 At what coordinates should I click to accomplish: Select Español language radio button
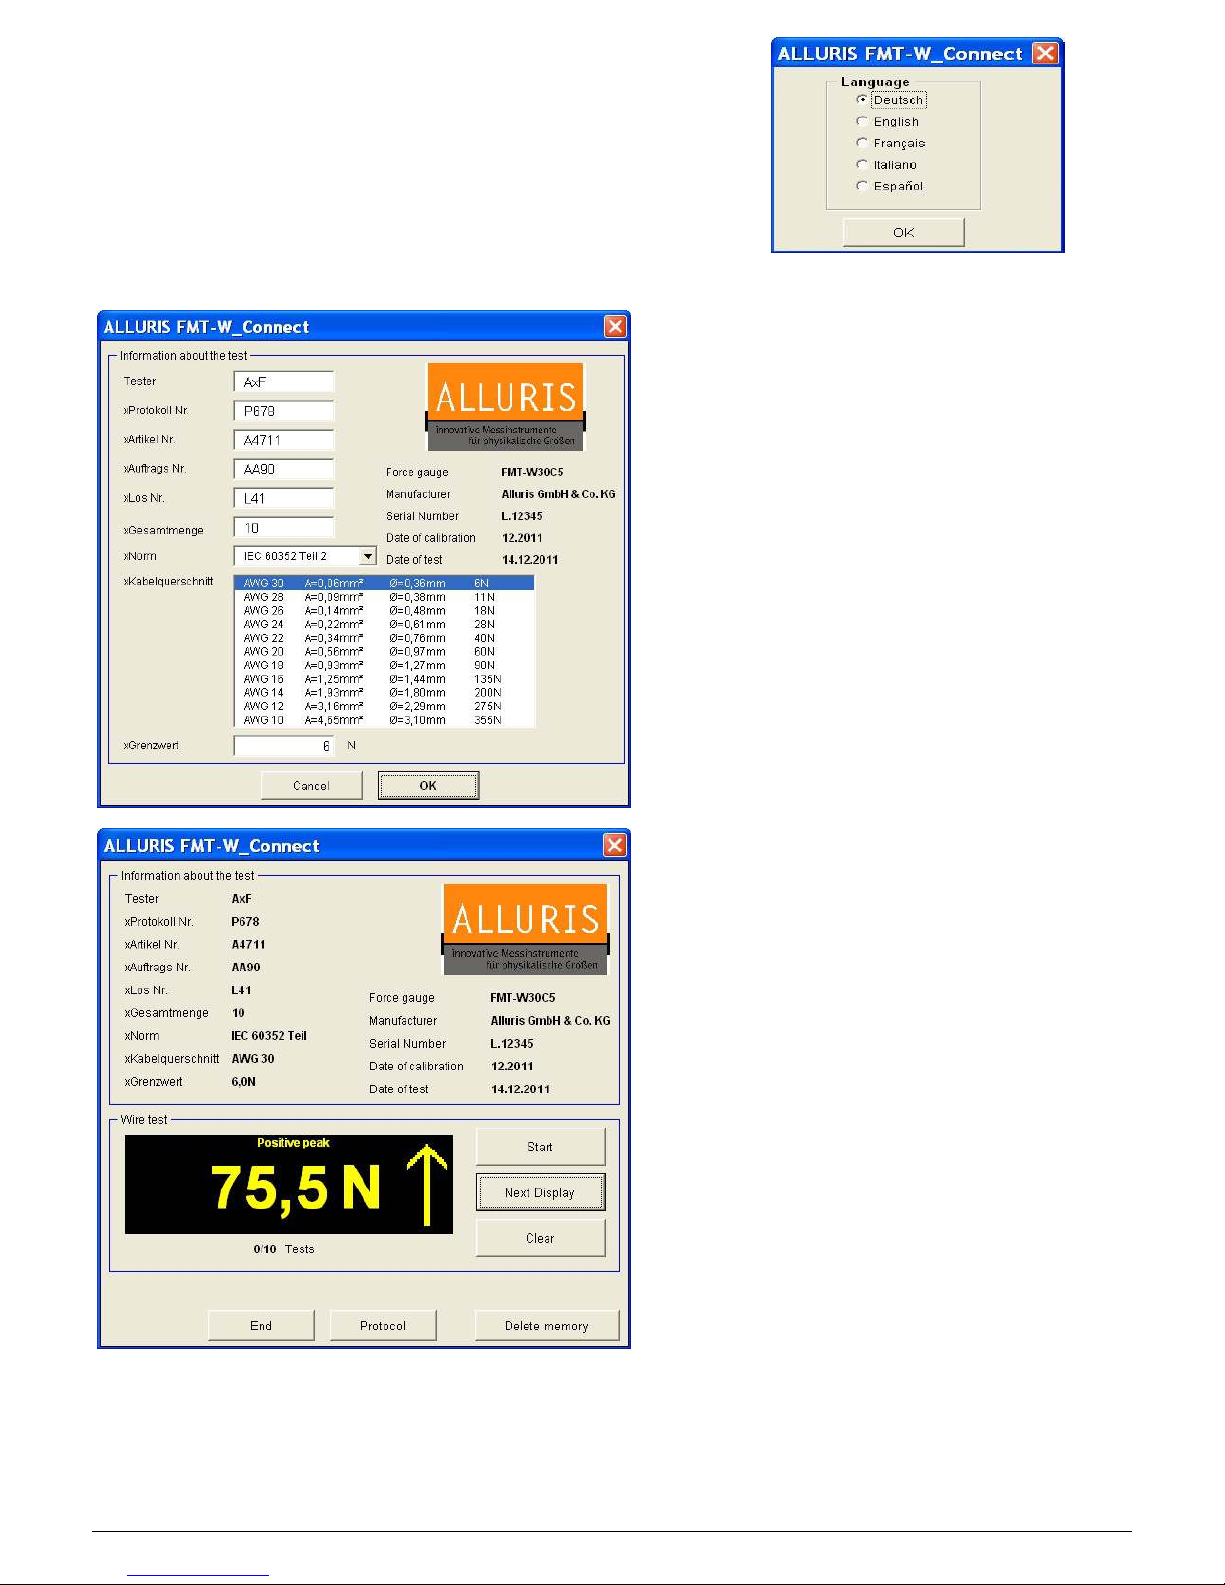889,186
